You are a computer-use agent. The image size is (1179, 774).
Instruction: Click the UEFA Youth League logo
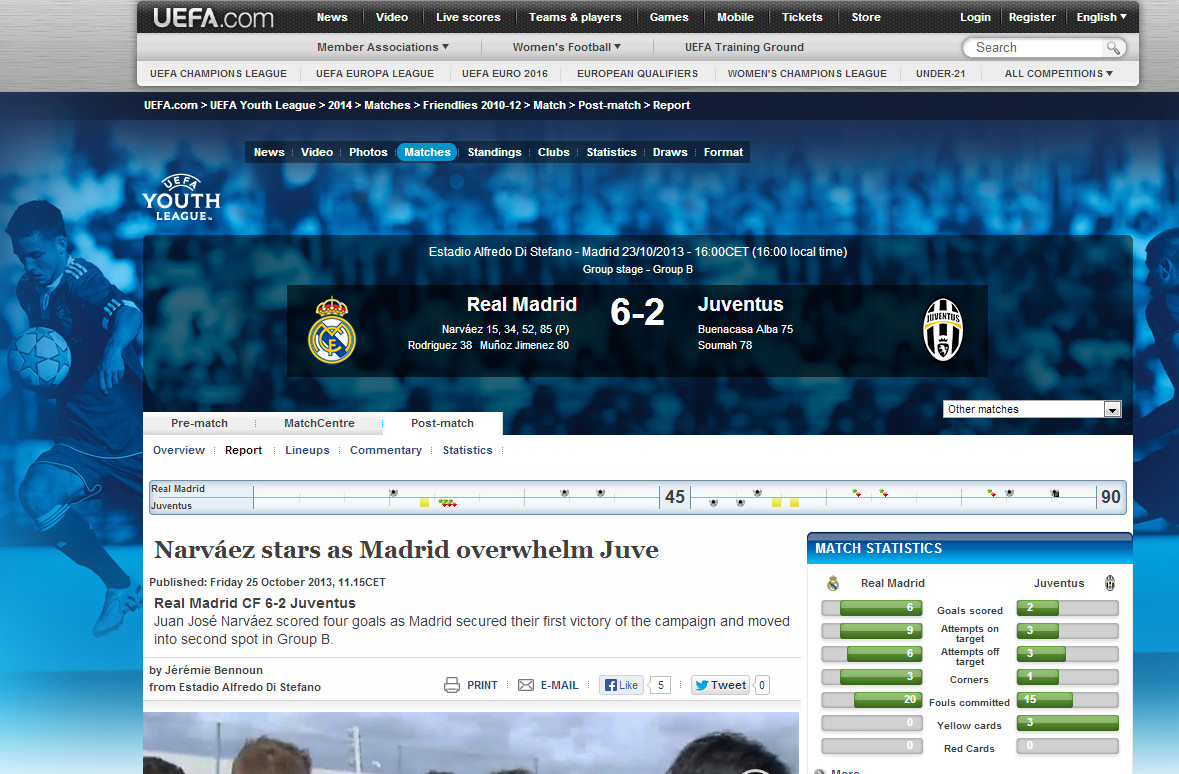(x=181, y=197)
